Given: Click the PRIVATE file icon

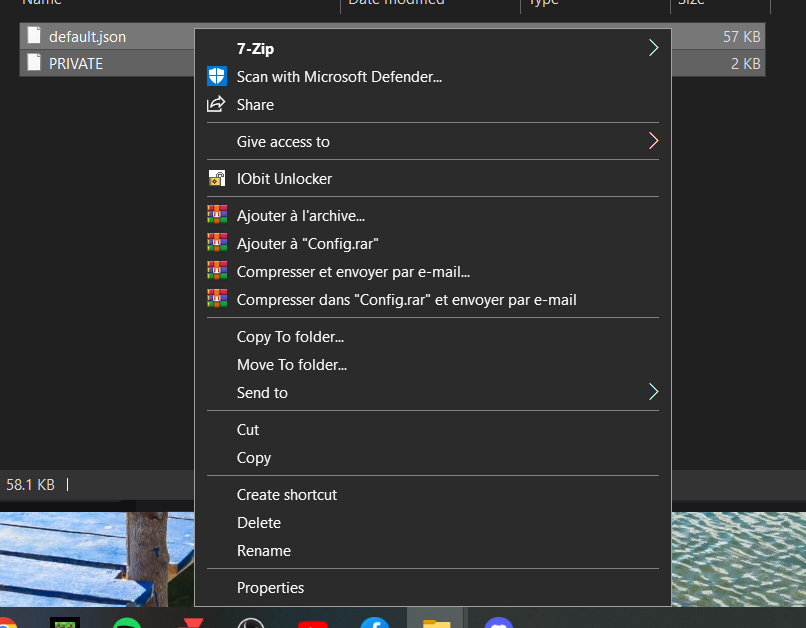Looking at the screenshot, I should tap(34, 62).
